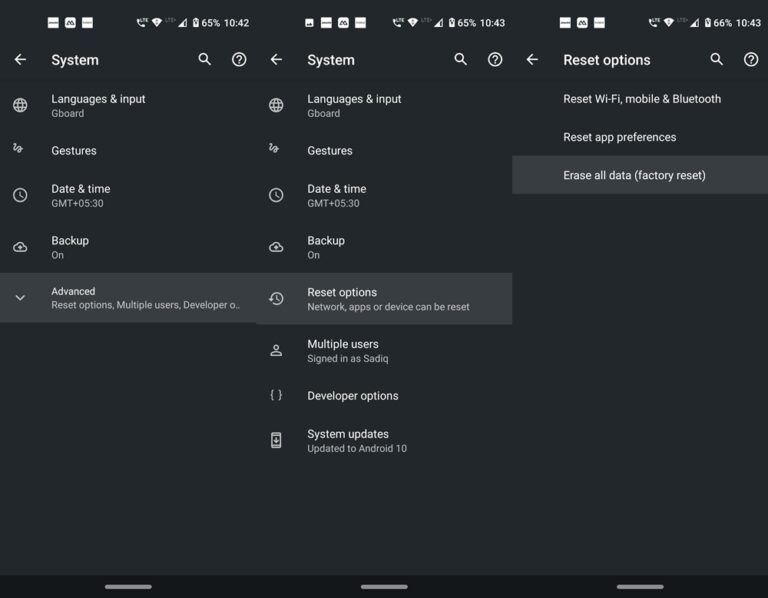Image resolution: width=768 pixels, height=598 pixels.
Task: Tap Gestures on the screen showing Advanced row
Action: (74, 151)
